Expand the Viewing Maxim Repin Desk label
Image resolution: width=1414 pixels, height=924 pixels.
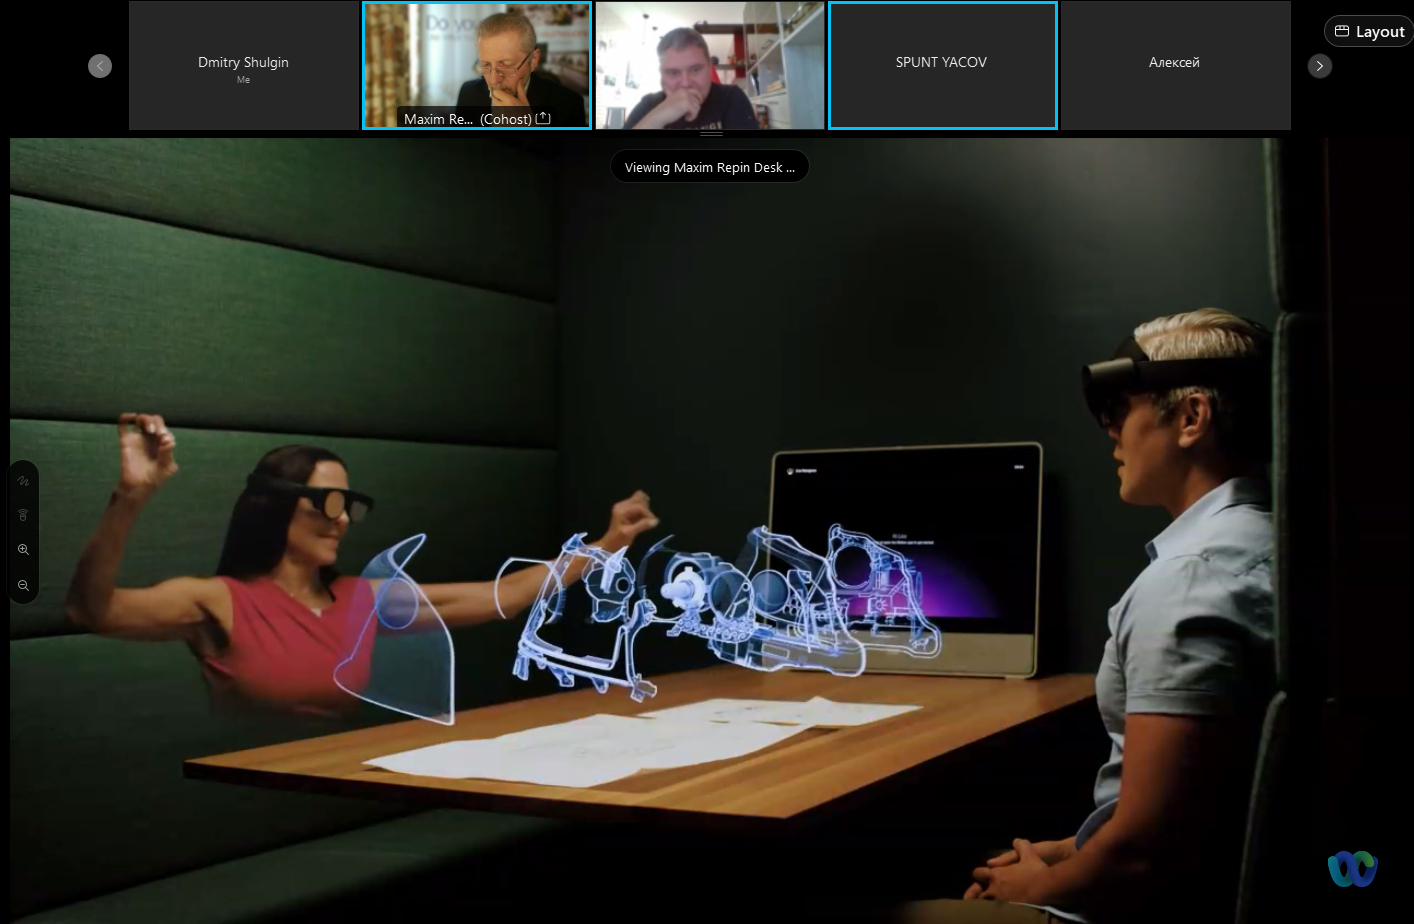(x=709, y=167)
